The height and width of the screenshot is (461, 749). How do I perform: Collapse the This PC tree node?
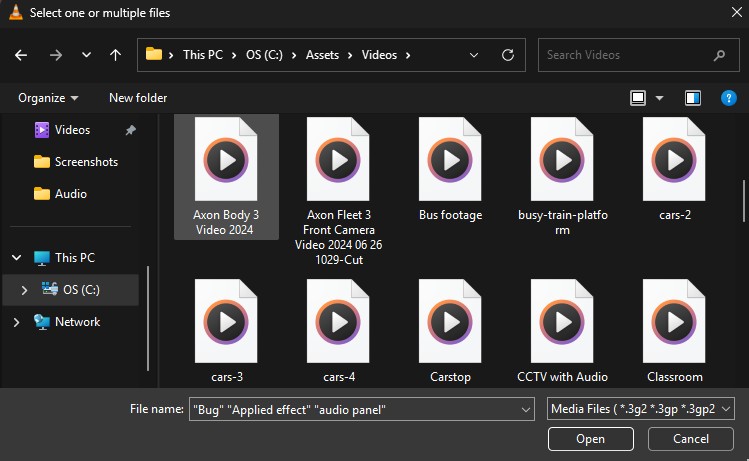[x=17, y=258]
